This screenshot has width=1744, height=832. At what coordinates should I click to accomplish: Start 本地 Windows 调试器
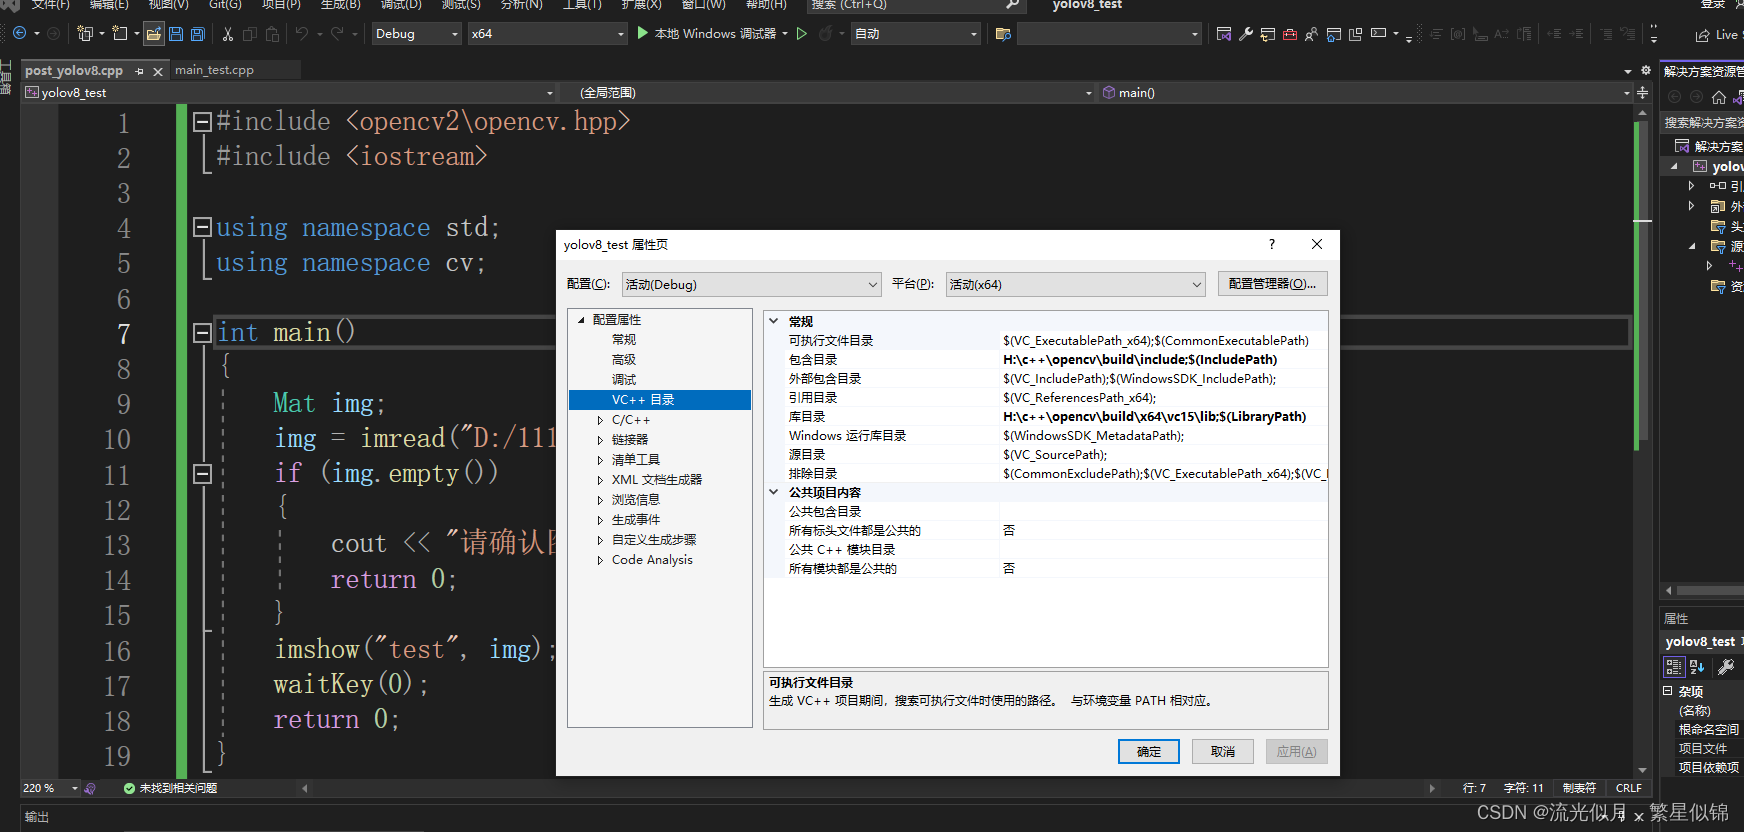(x=706, y=34)
